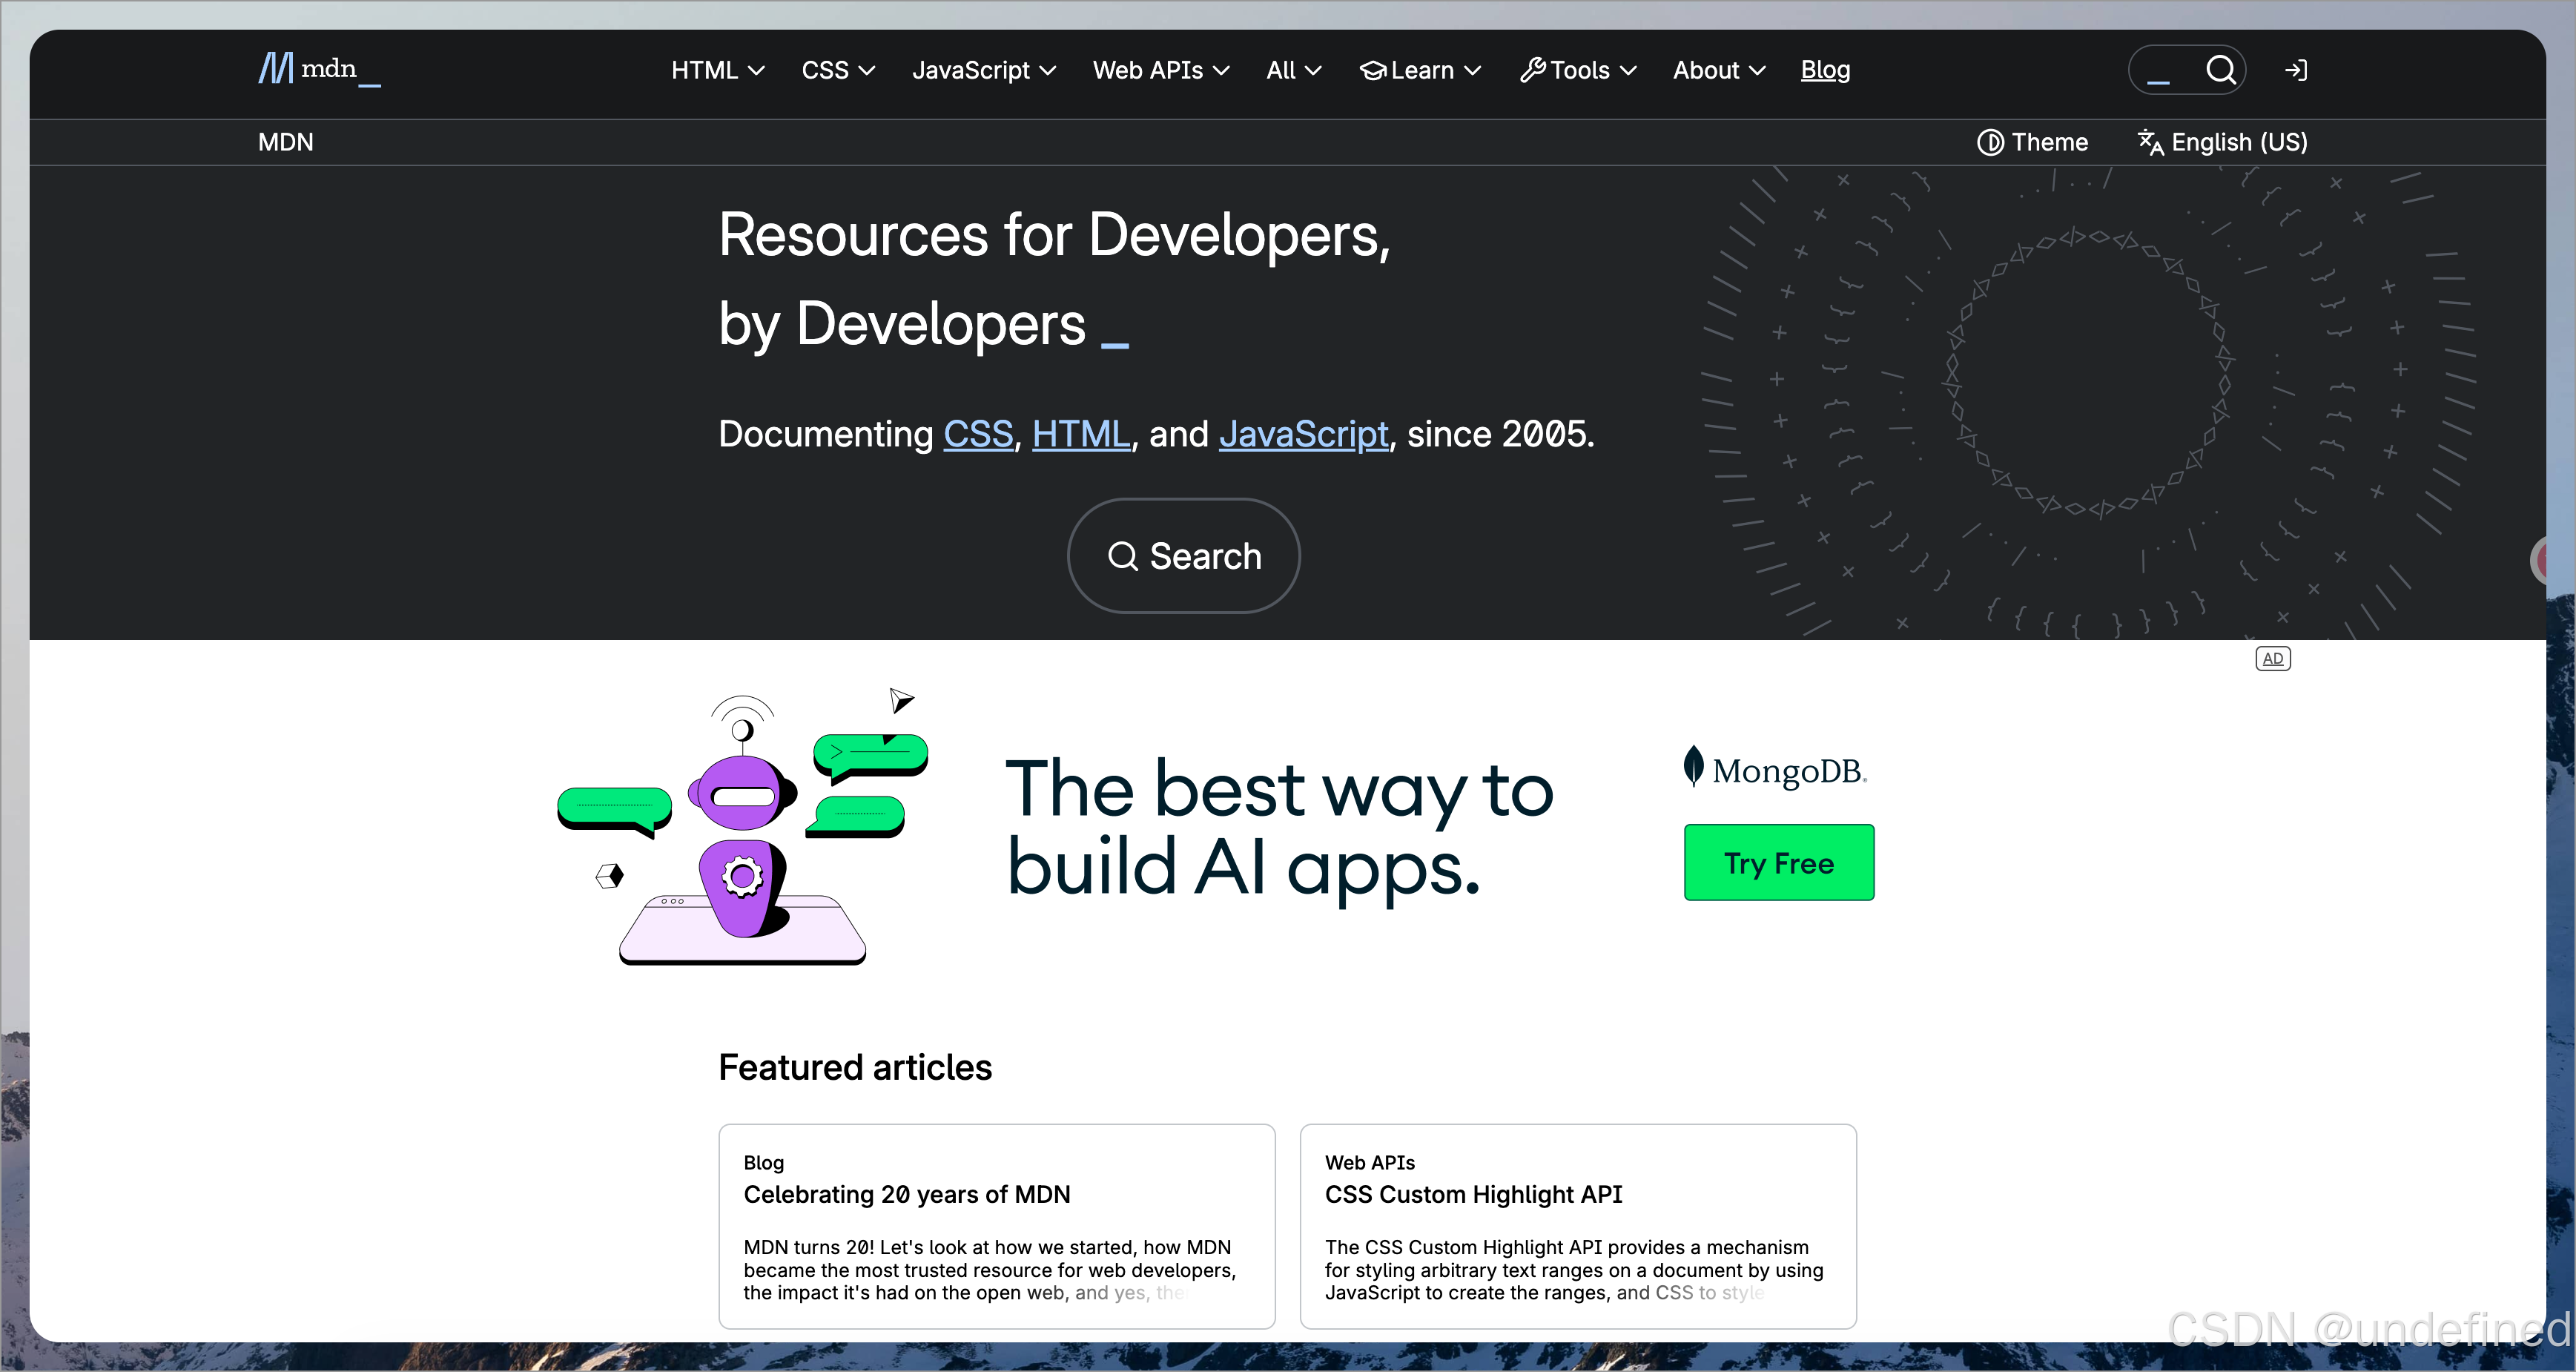Click the Tools wrench icon
This screenshot has height=1372, width=2576.
tap(1532, 70)
